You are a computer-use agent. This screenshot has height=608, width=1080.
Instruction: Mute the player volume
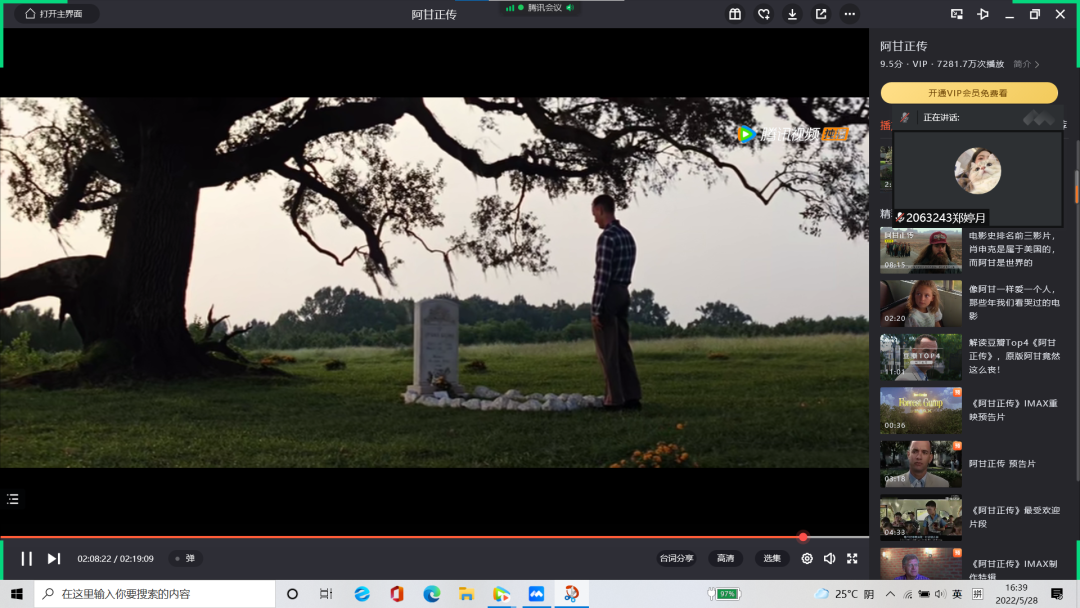[829, 558]
